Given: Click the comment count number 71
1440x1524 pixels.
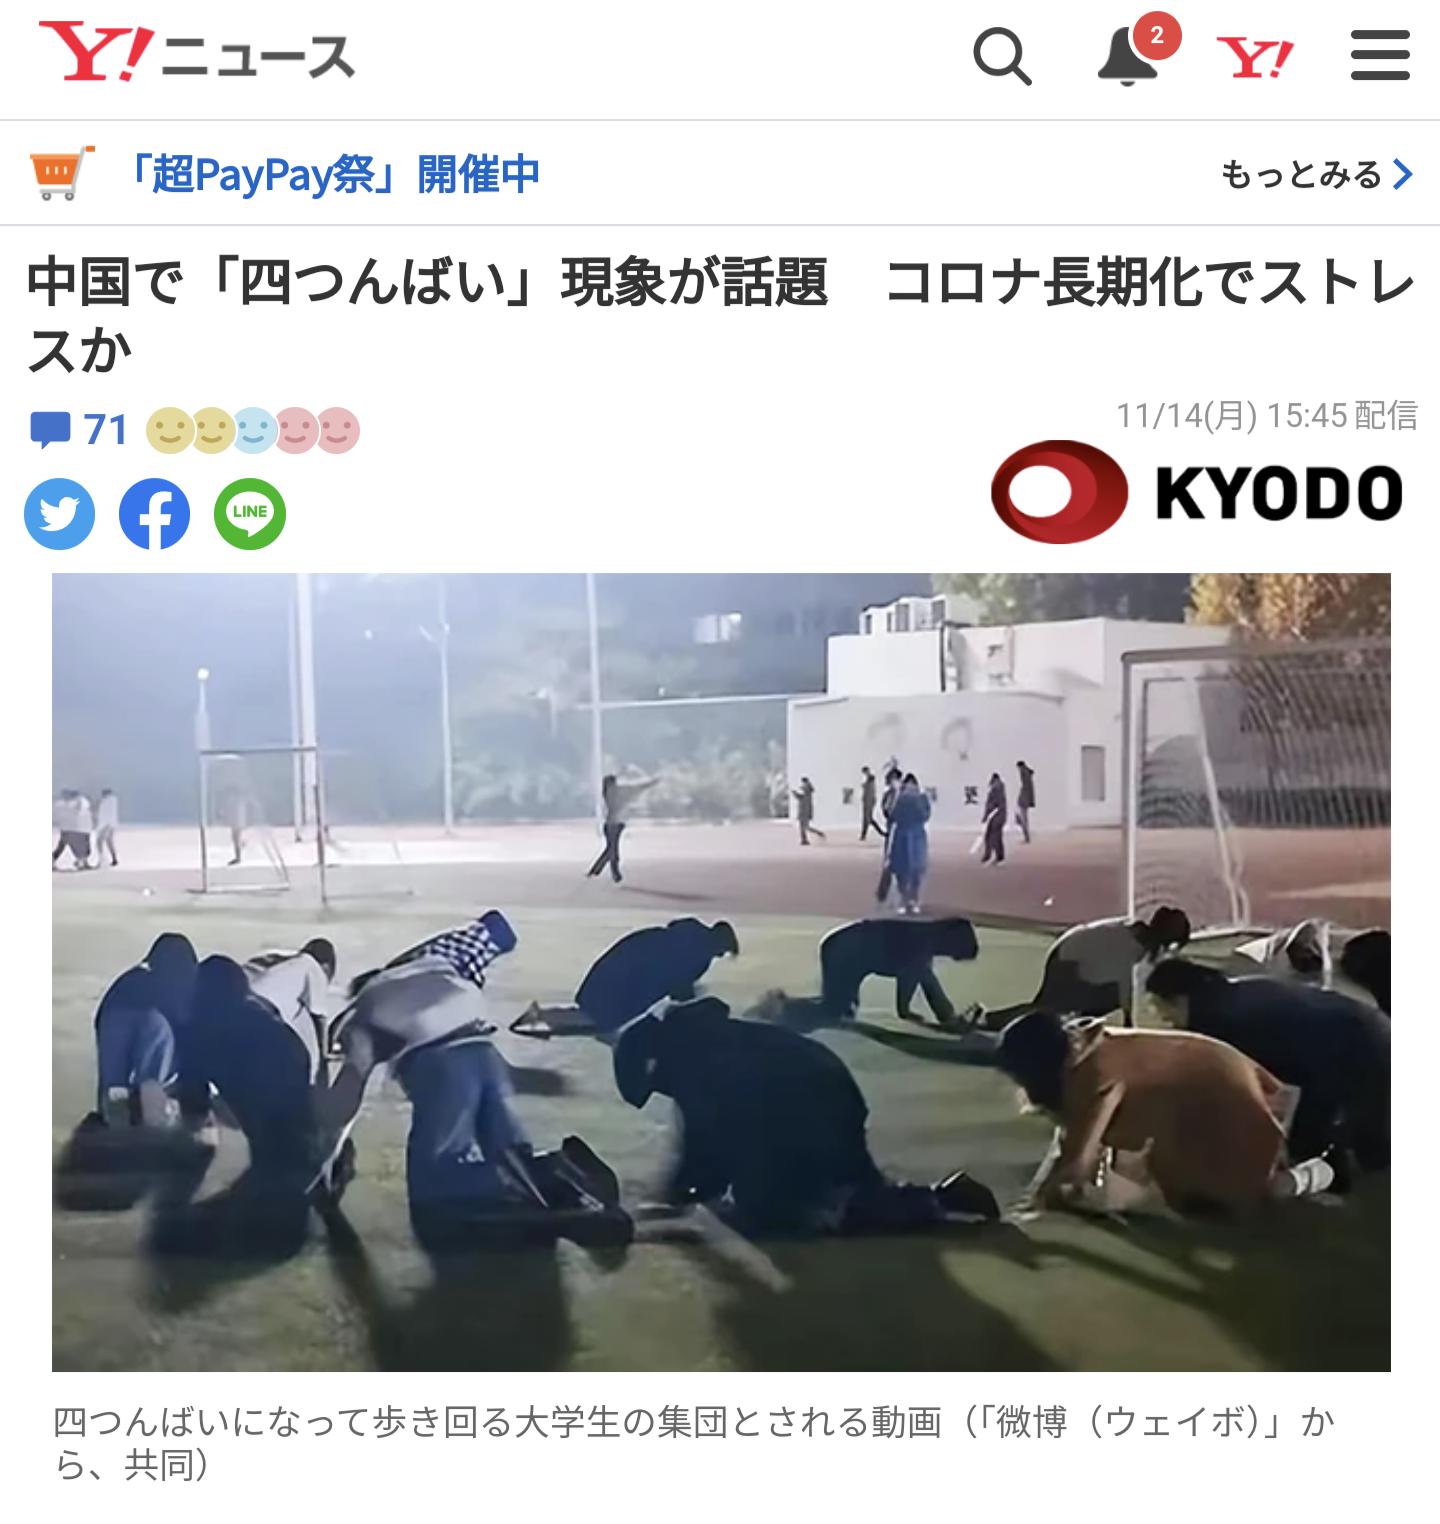Looking at the screenshot, I should [106, 430].
